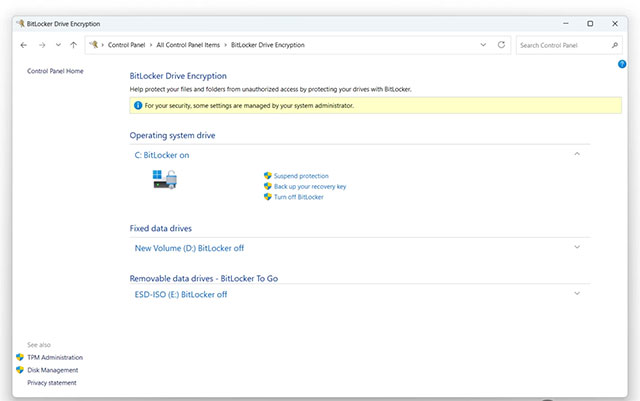Image resolution: width=640 pixels, height=401 pixels.
Task: Open address bar history dropdown
Action: click(x=483, y=45)
